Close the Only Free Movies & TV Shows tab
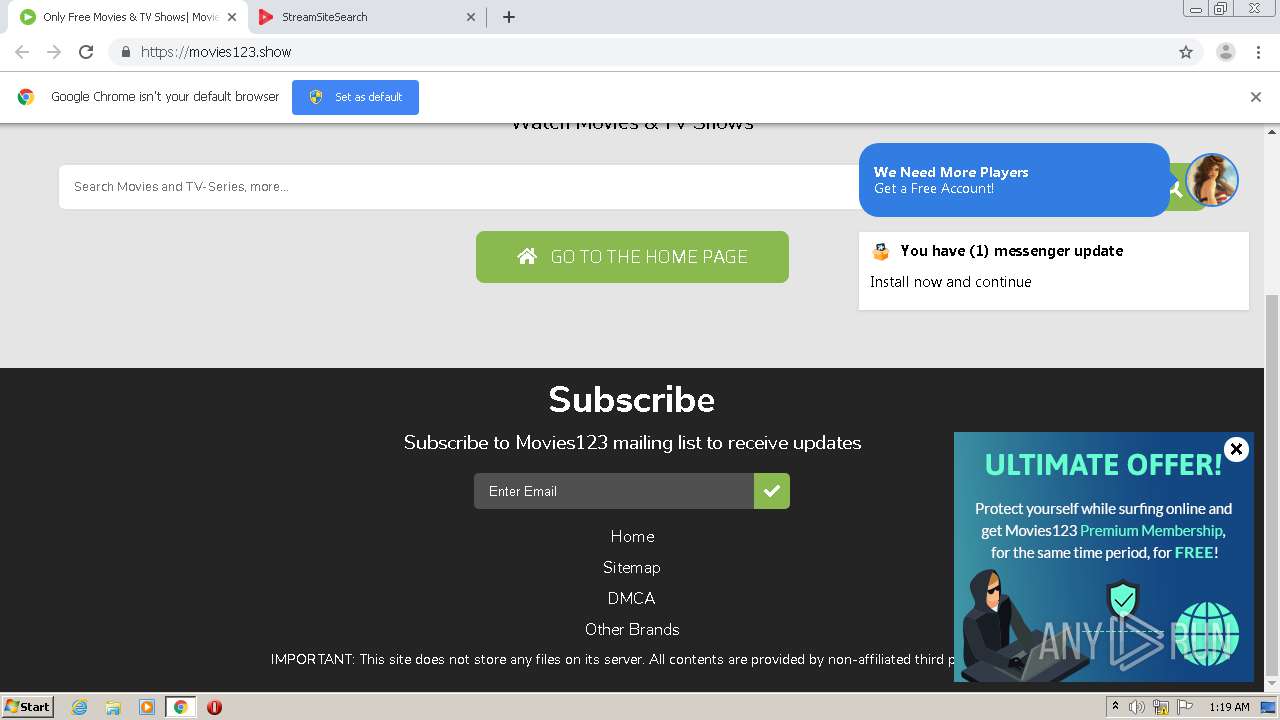 click(x=231, y=17)
